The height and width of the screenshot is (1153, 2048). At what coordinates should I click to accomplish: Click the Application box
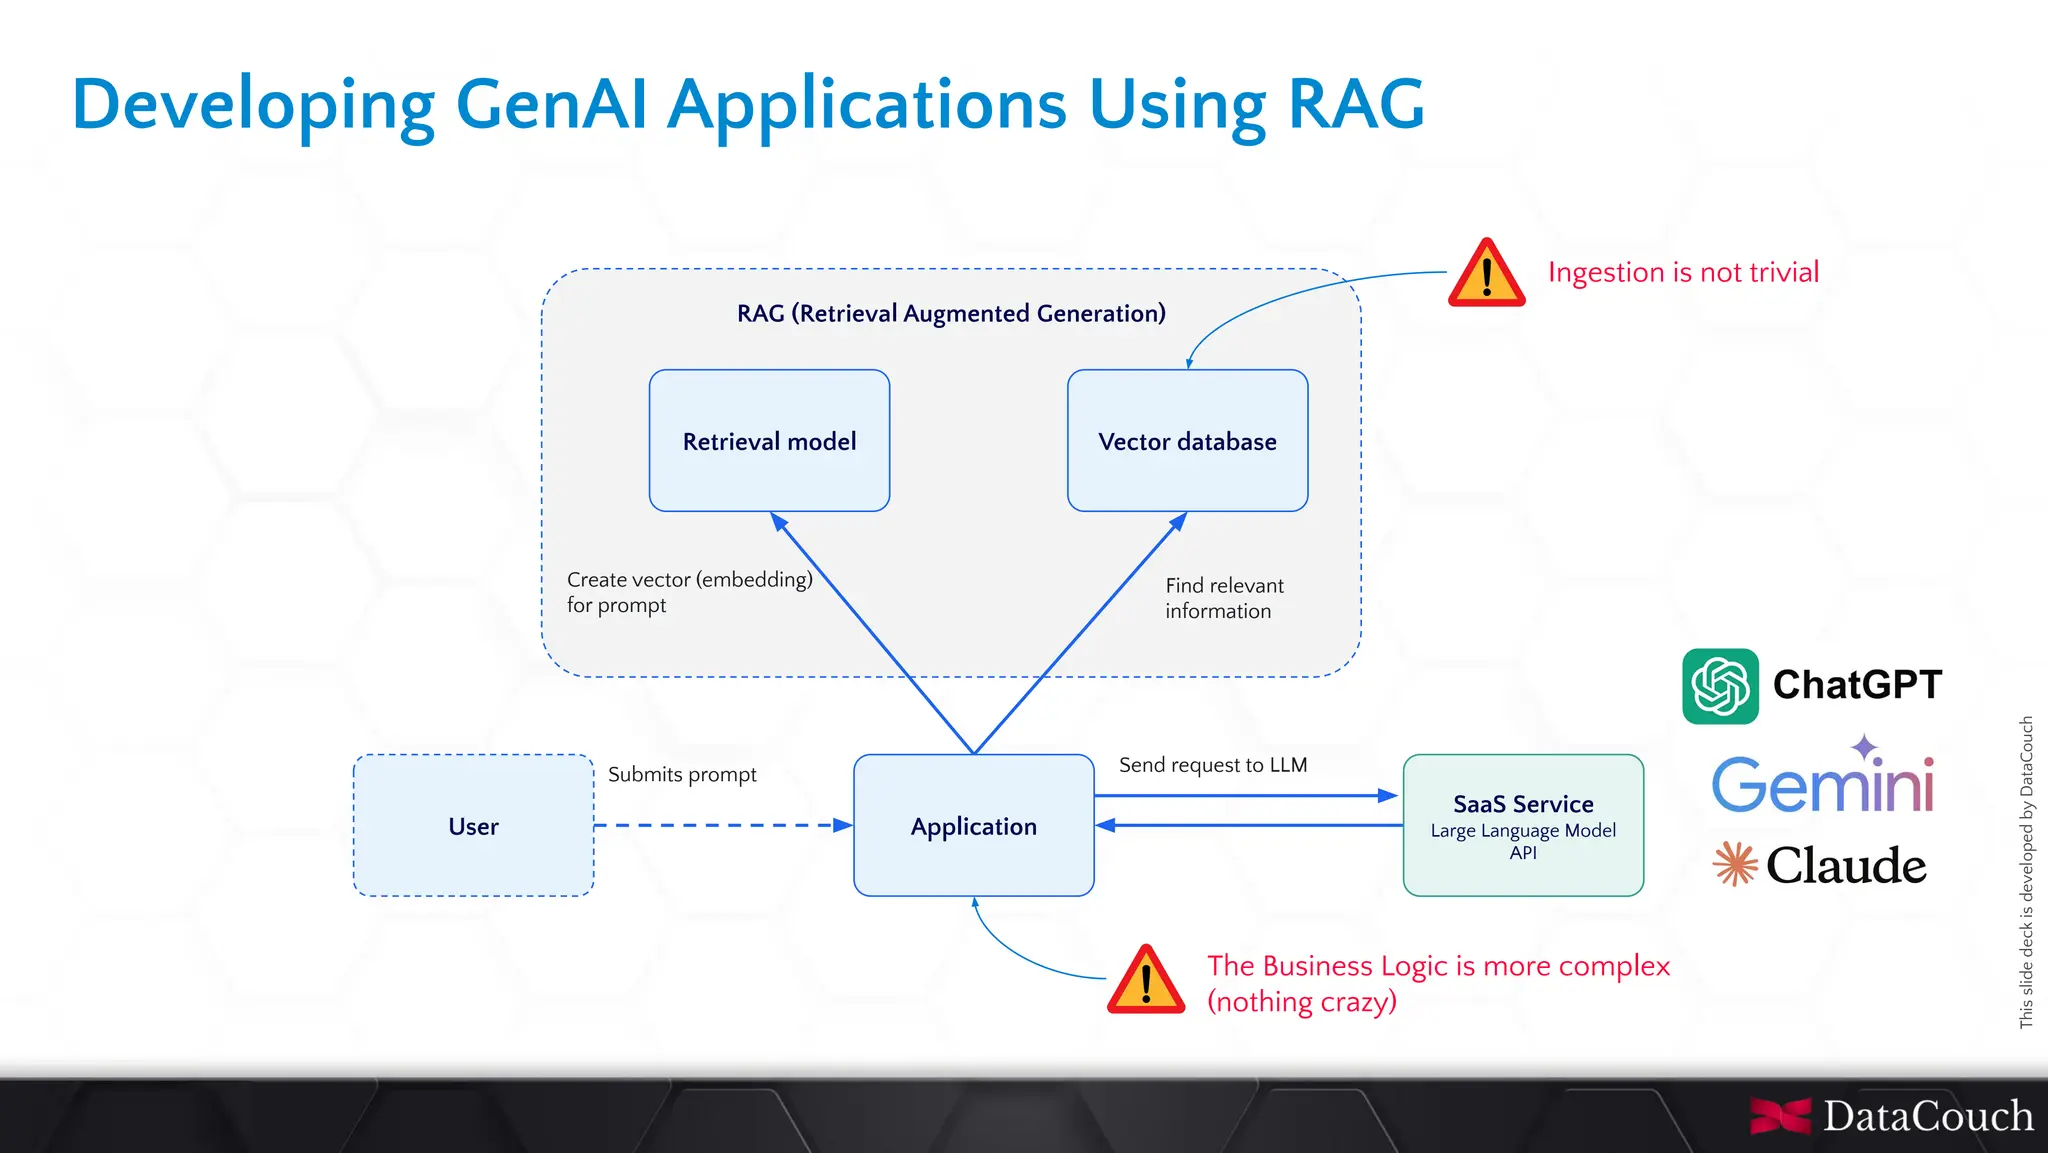(x=973, y=826)
